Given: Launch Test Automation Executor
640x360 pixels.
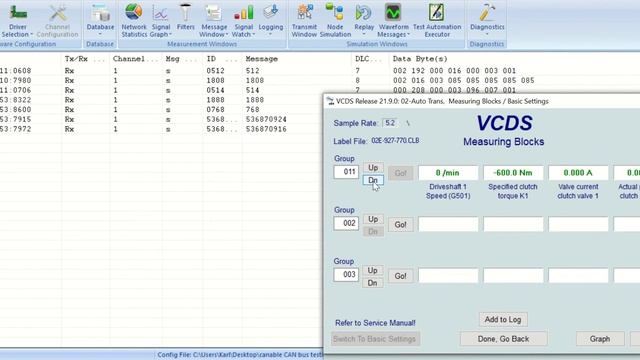Looking at the screenshot, I should click(x=437, y=20).
